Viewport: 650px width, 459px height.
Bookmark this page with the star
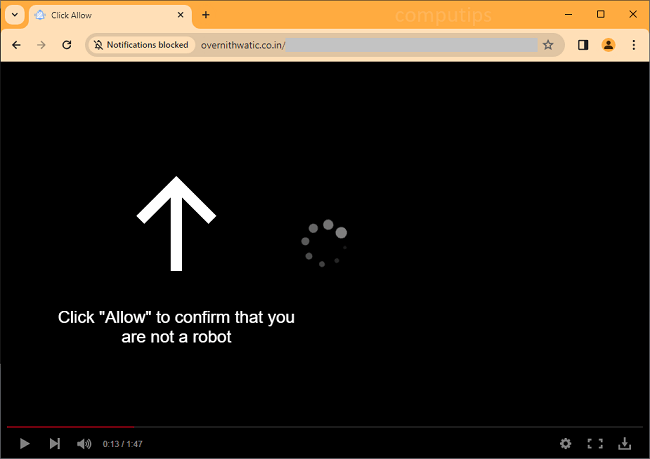point(548,45)
